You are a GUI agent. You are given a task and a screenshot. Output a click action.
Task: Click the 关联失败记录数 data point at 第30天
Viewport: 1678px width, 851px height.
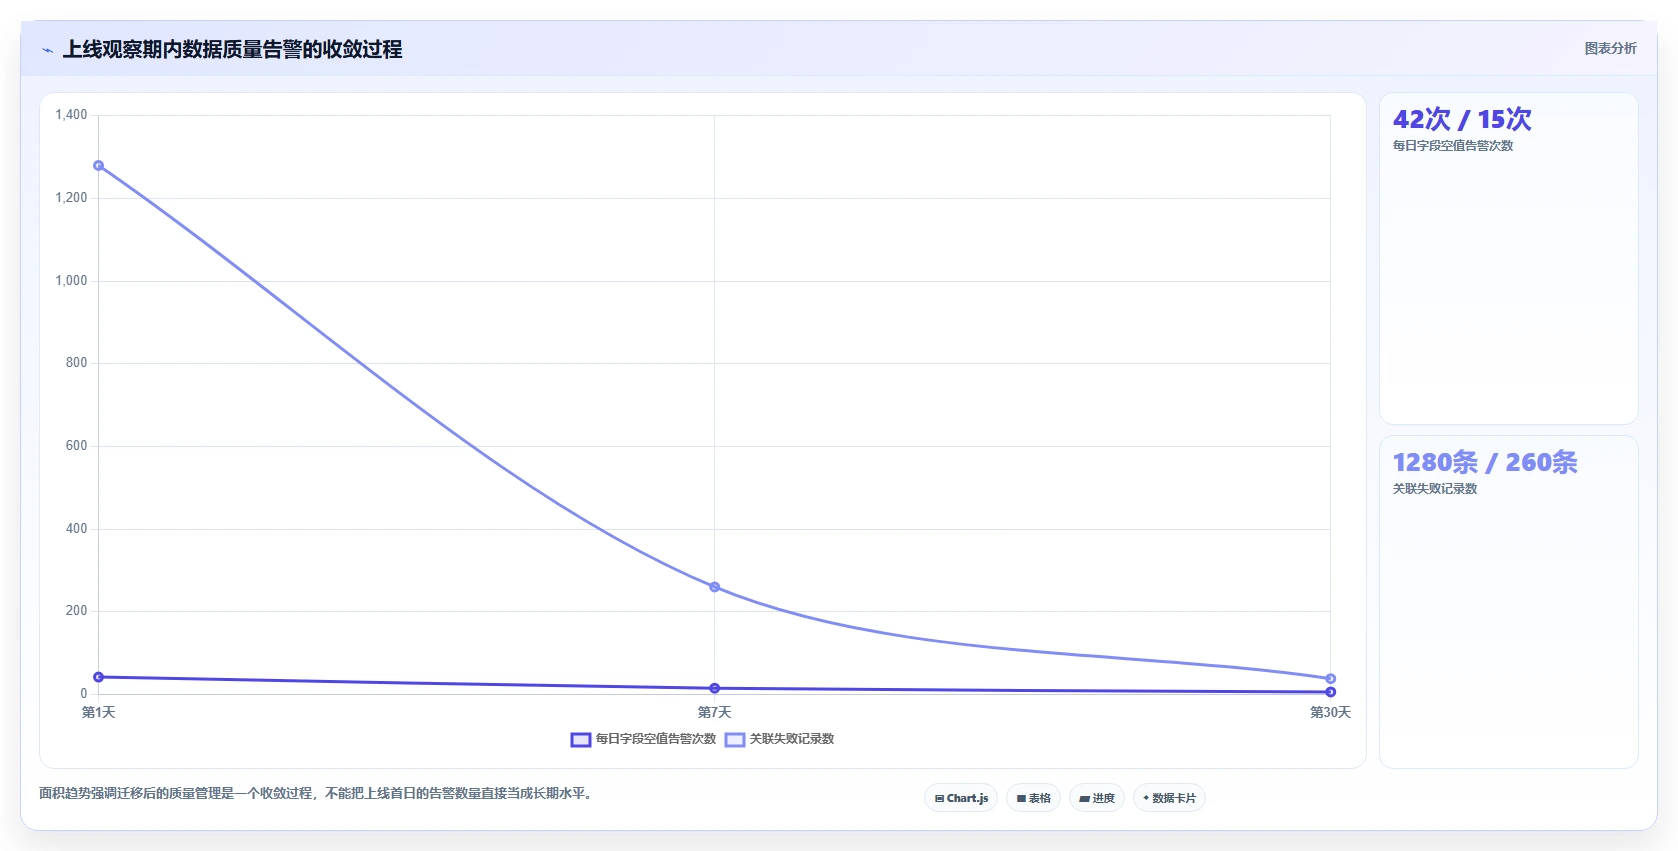click(x=1330, y=679)
